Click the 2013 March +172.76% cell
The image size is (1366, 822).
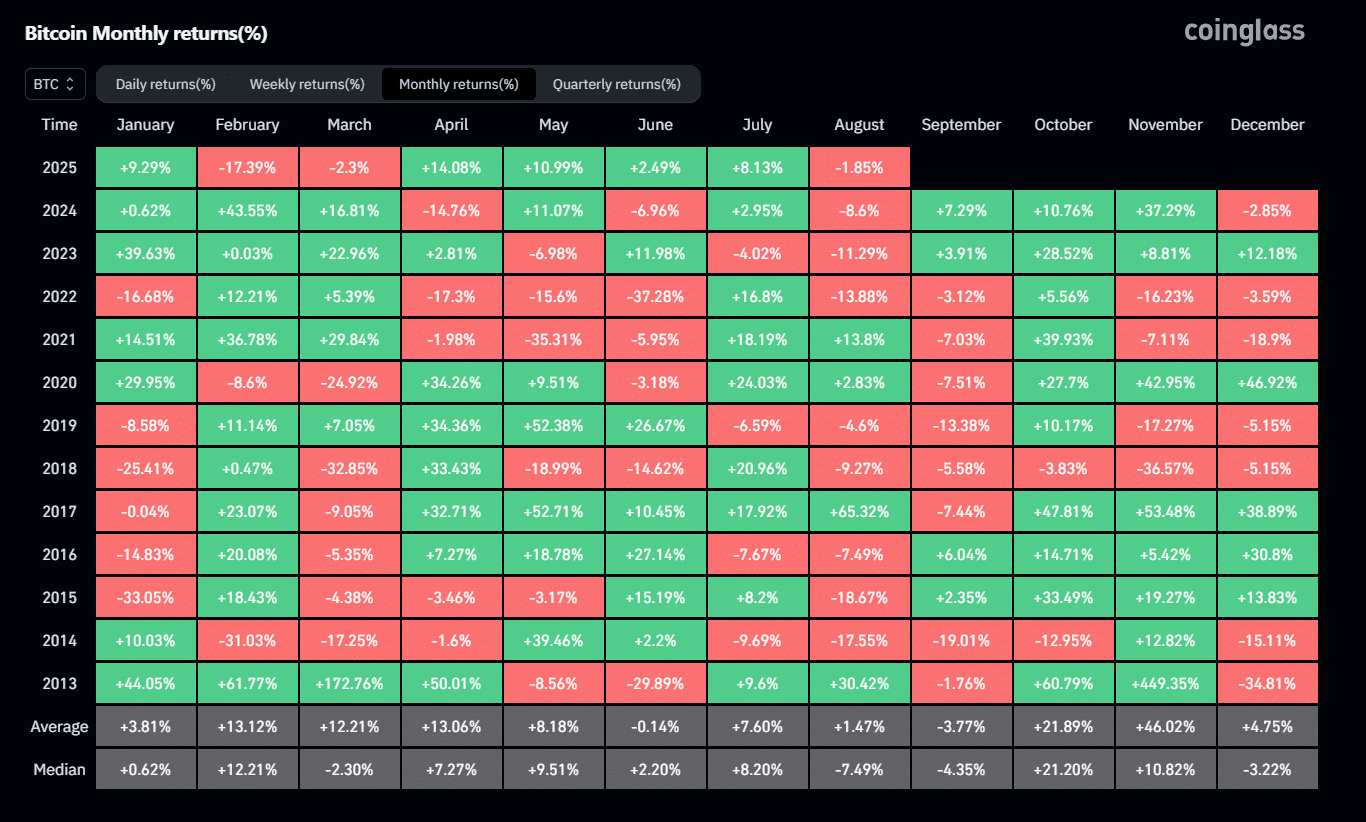pos(350,684)
